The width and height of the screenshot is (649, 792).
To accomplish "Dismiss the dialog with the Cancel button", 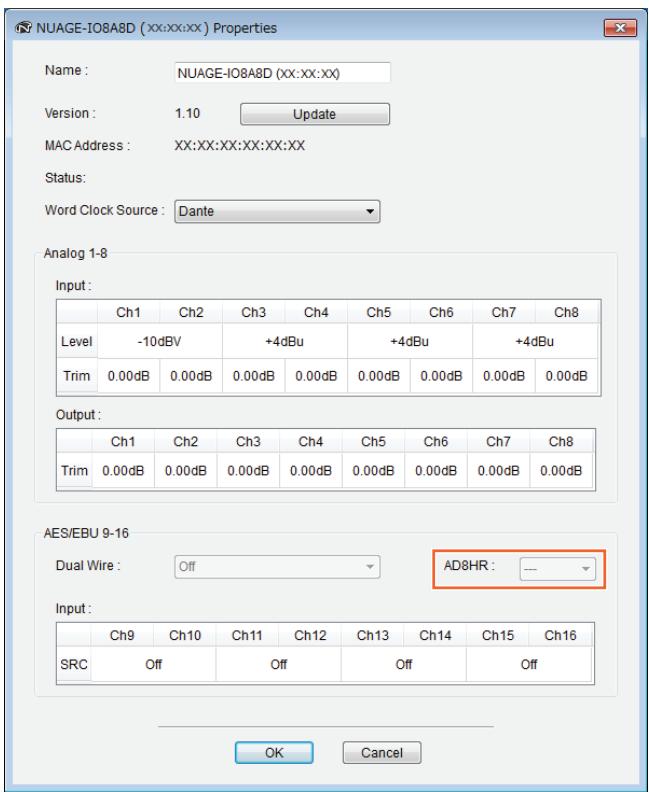I will tap(382, 753).
